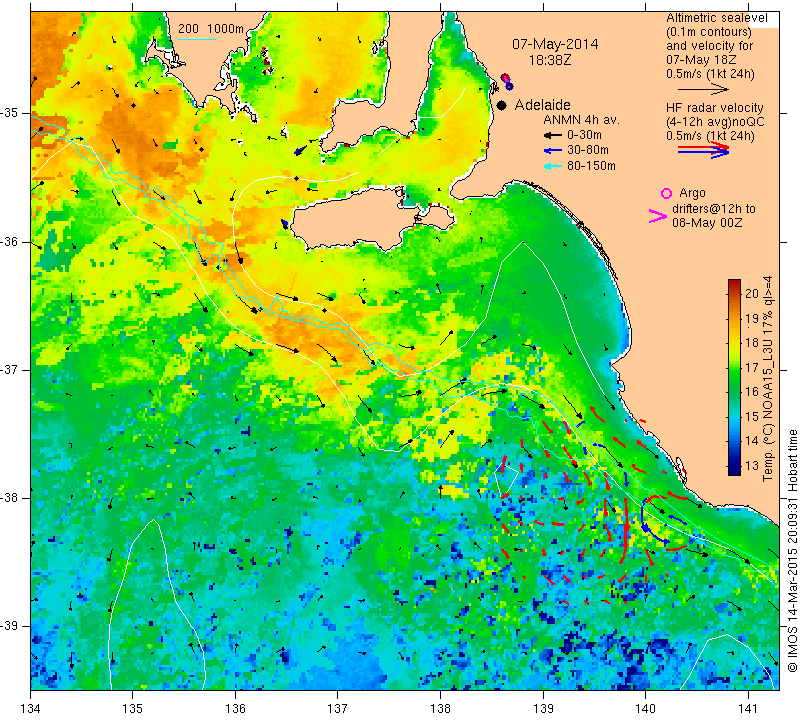Click the '30-80m' depth label
Screen dimensions: 800x720
[x=588, y=150]
